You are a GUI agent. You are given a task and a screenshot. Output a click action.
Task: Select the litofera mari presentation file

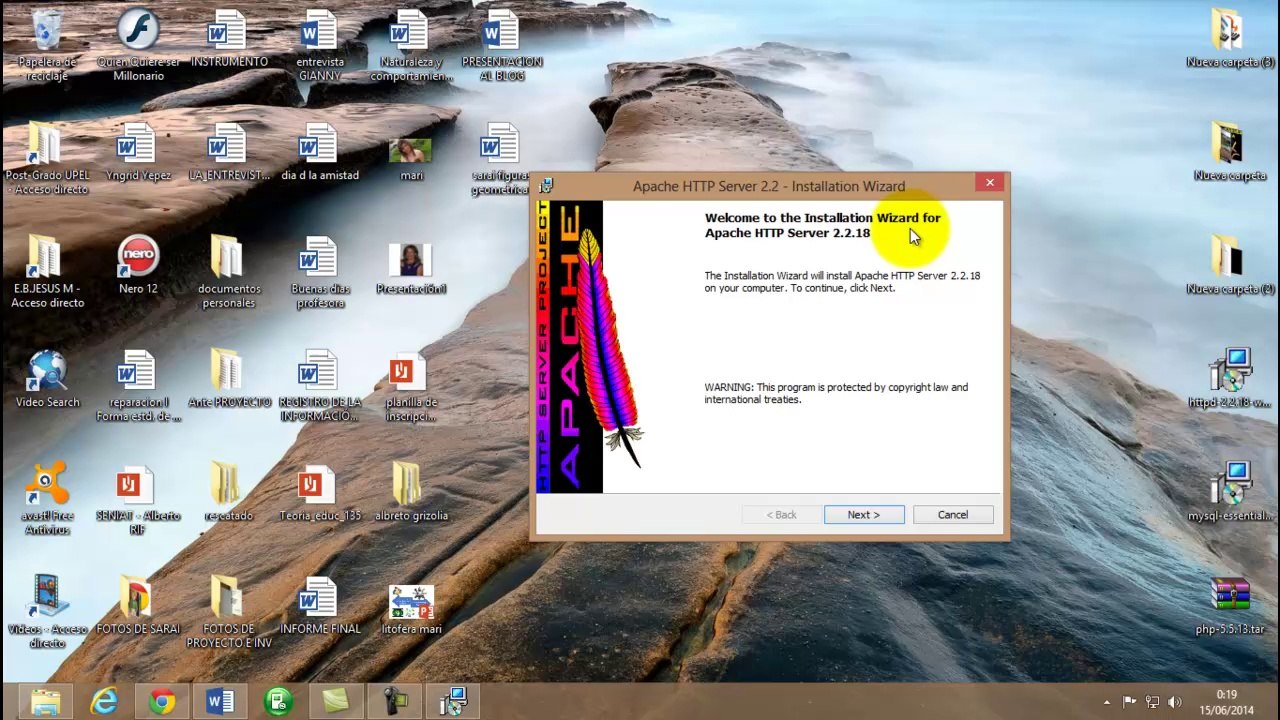[411, 608]
